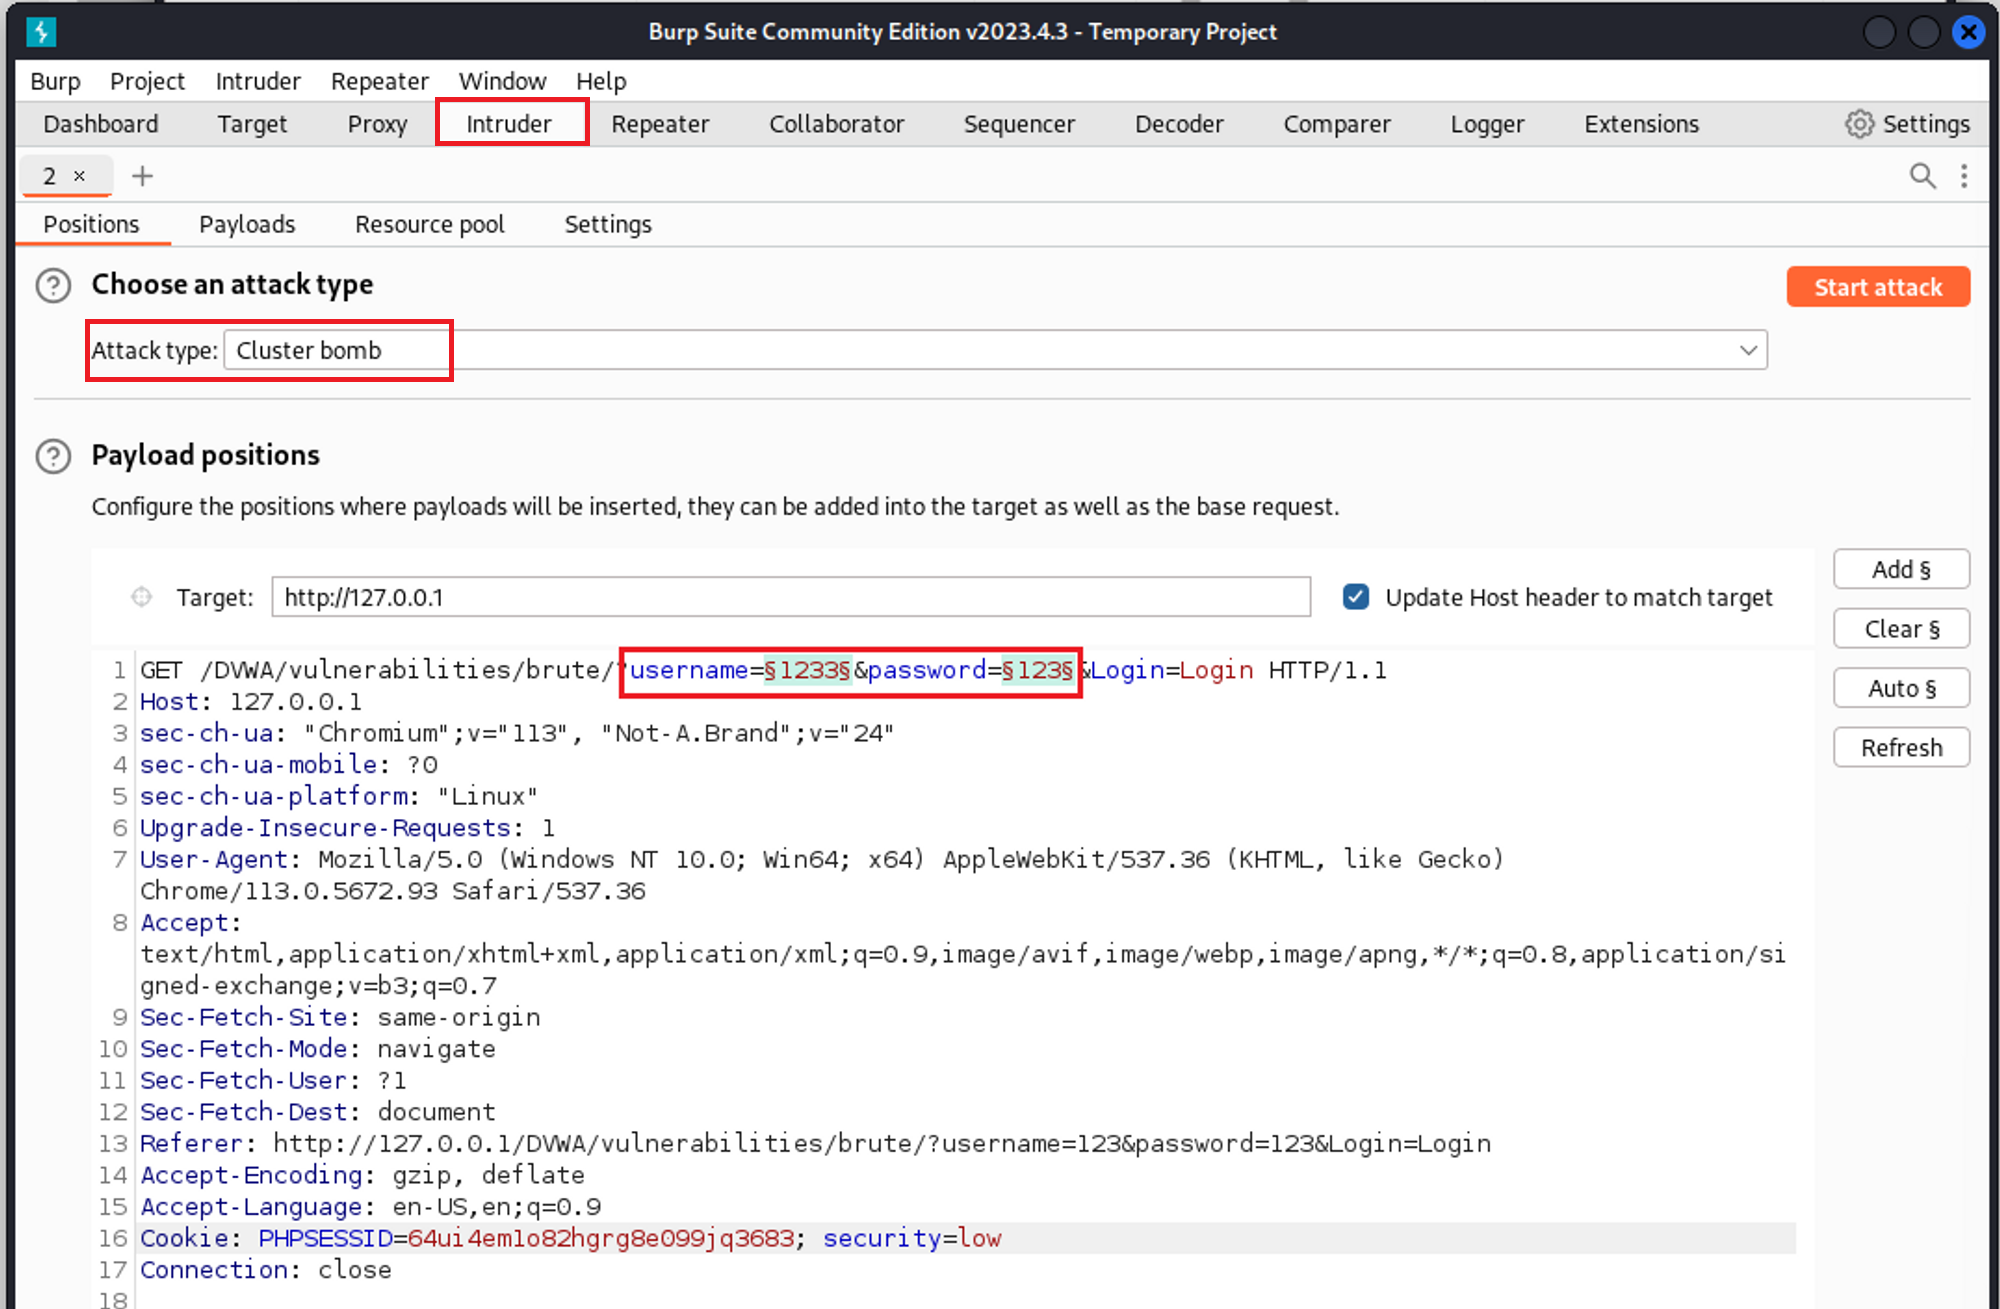Open the three-dot options menu

coord(1964,176)
